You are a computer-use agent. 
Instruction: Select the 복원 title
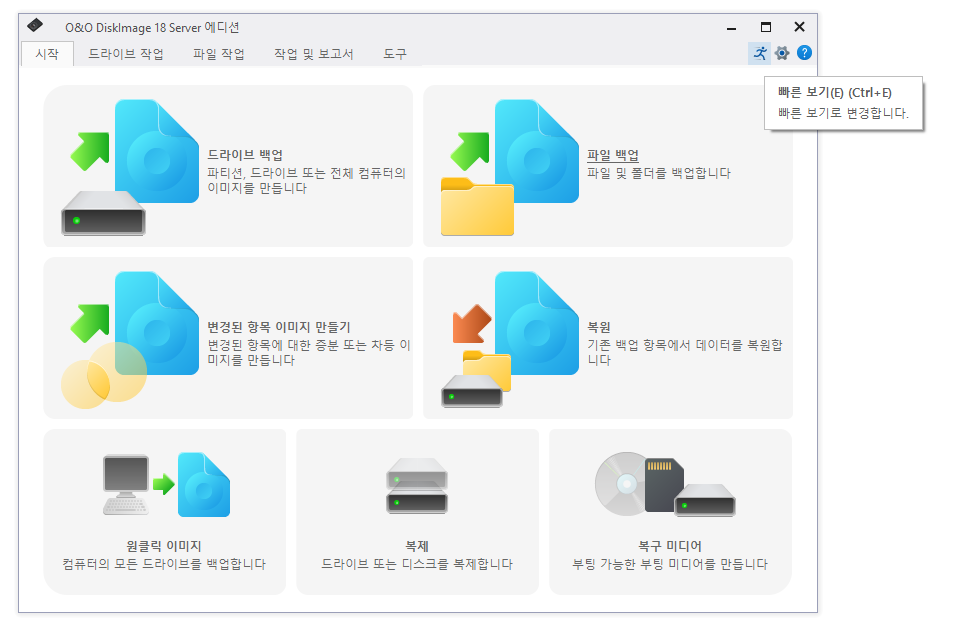[599, 327]
